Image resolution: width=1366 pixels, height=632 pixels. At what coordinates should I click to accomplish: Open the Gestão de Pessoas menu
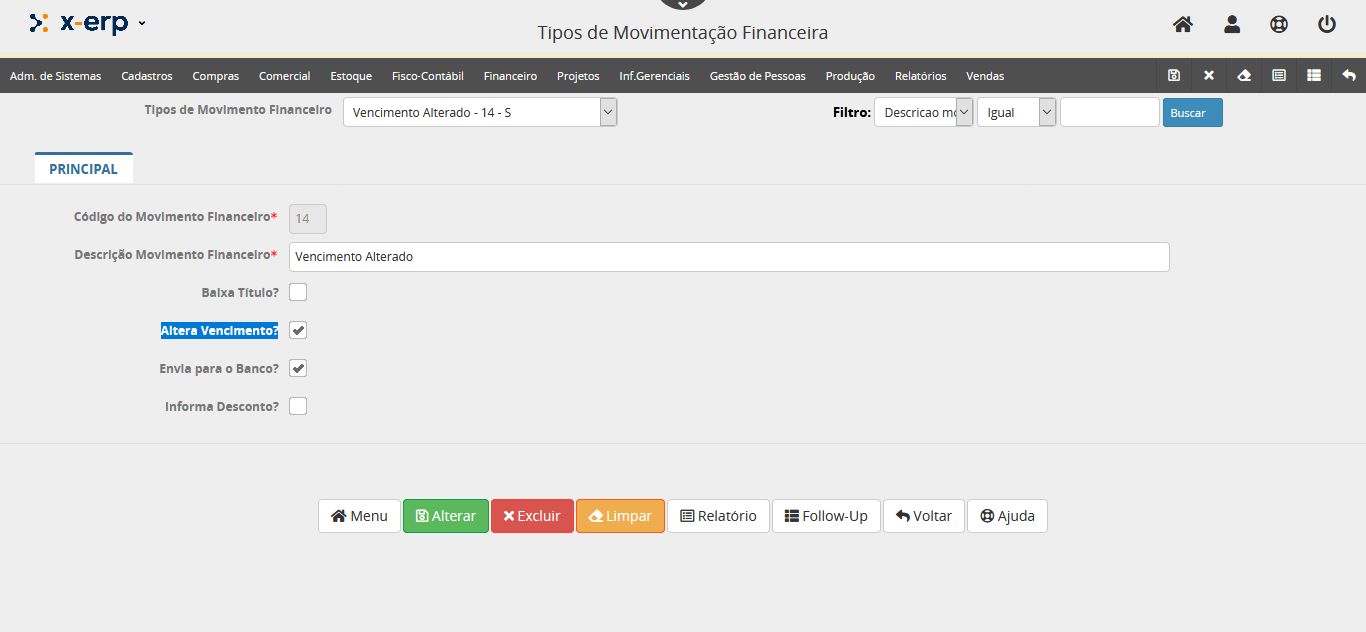[758, 75]
